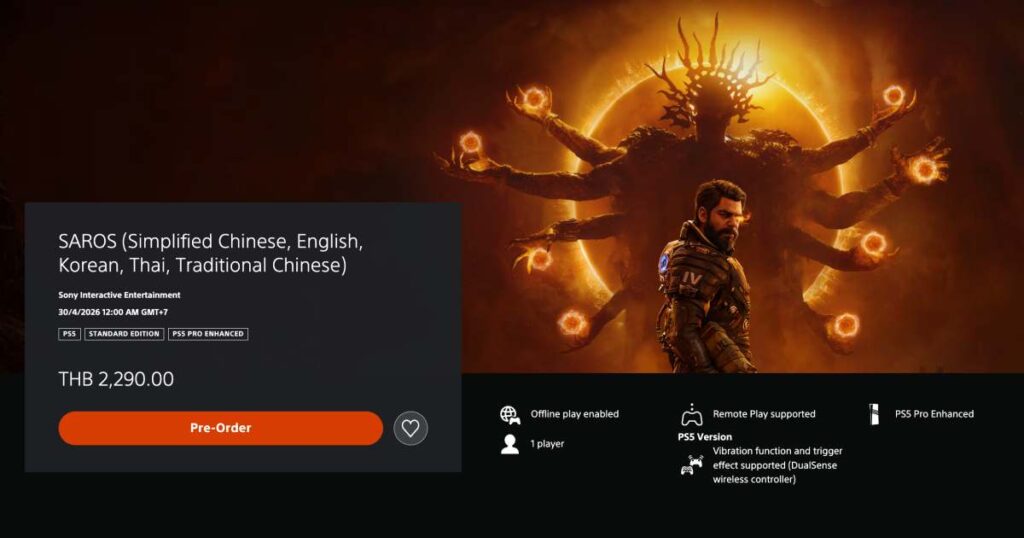This screenshot has width=1024, height=538.
Task: Click the Remote Play supported label
Action: (764, 414)
